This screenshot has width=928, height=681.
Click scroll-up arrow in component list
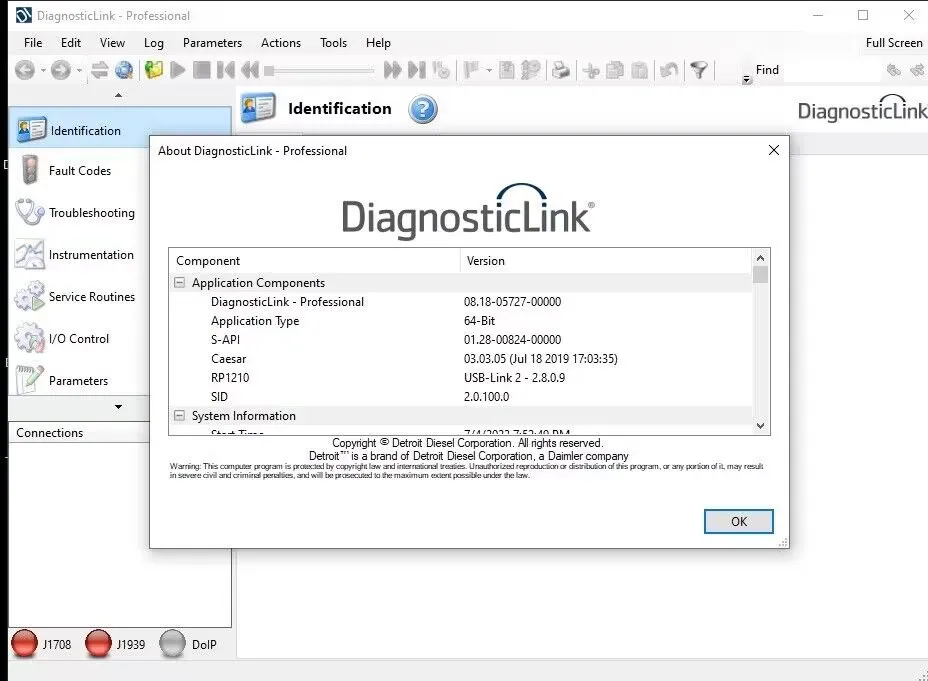click(761, 258)
